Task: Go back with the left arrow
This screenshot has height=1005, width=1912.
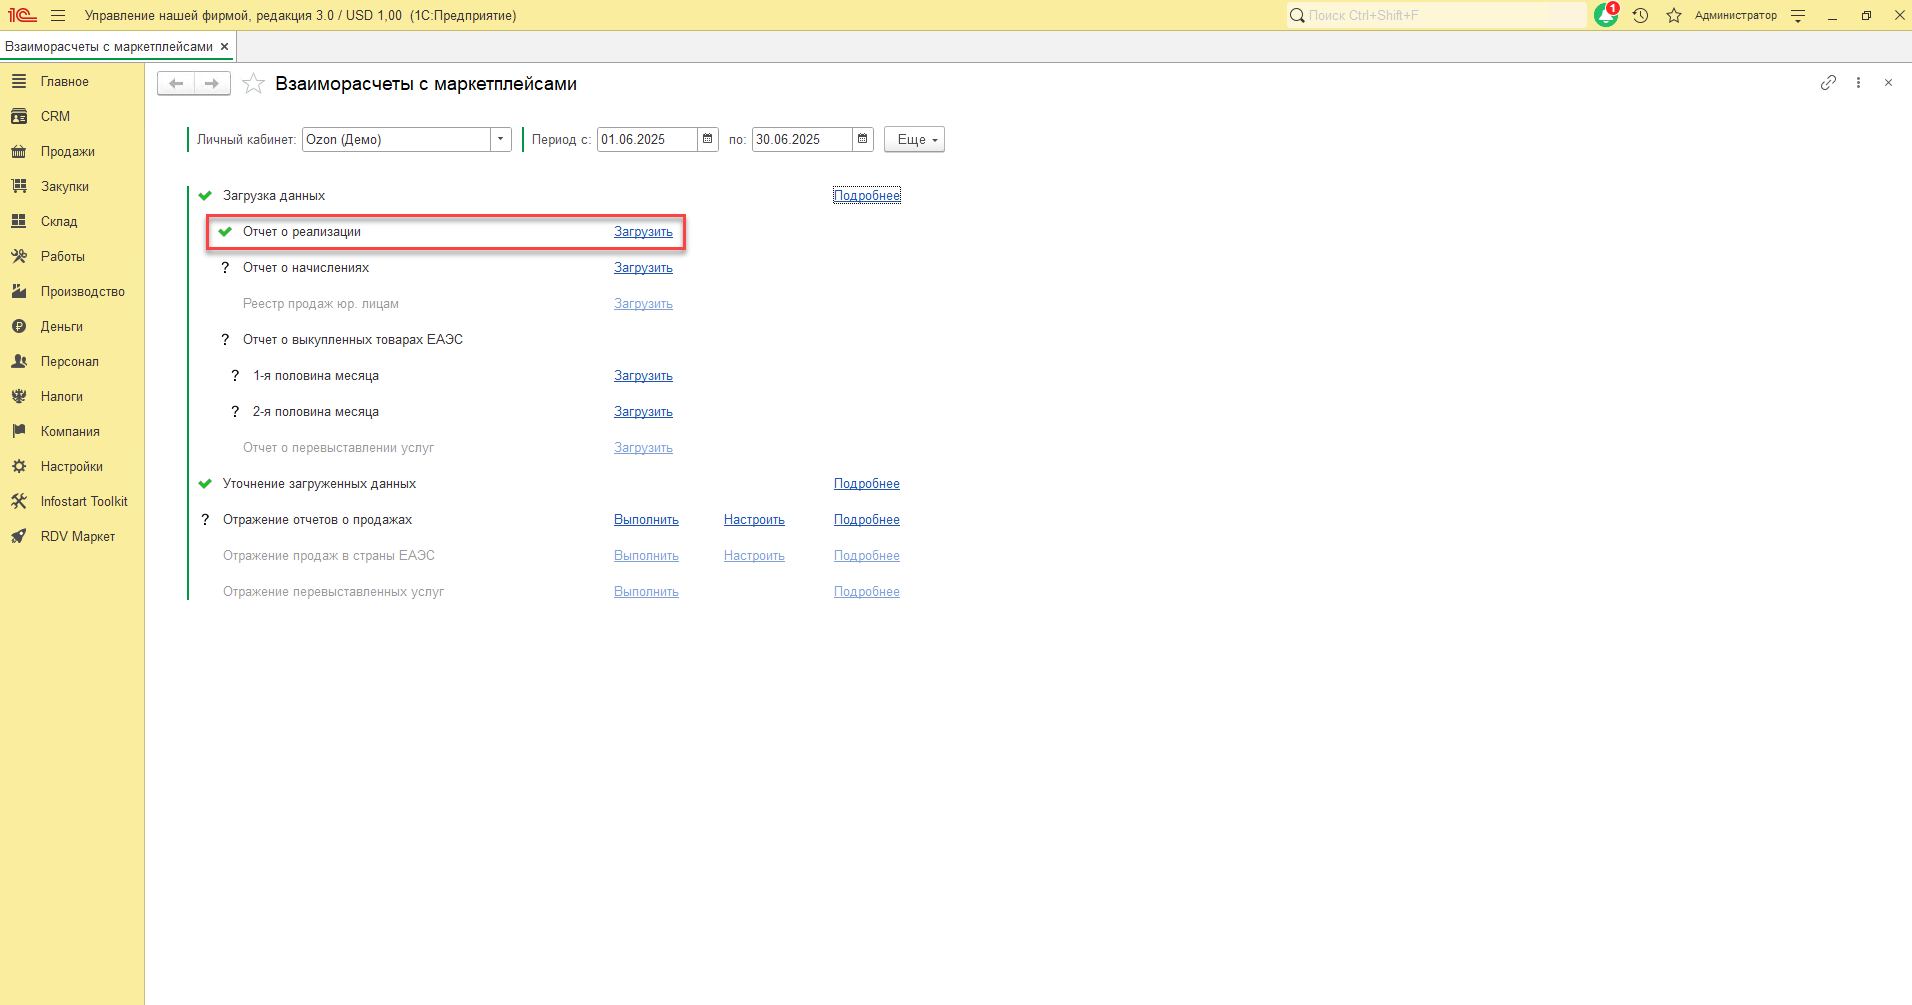Action: 176,84
